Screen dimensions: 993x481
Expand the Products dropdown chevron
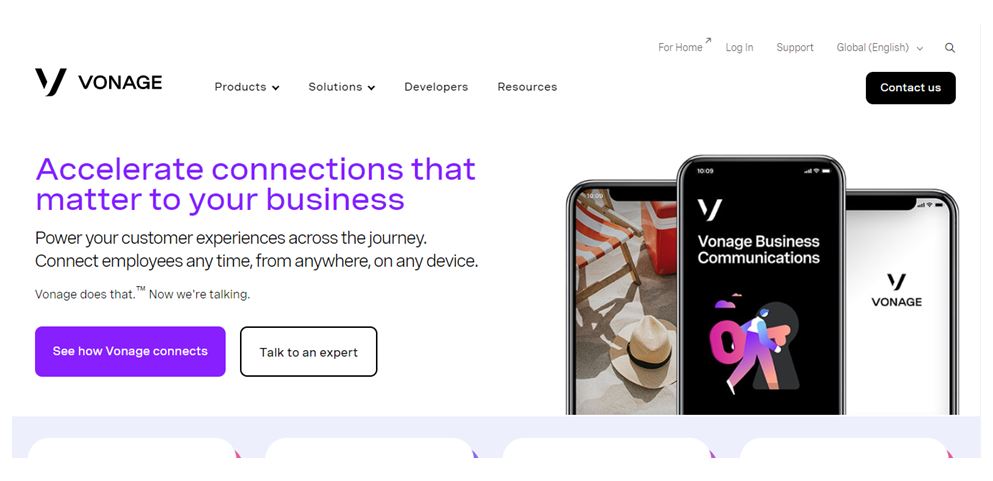[275, 88]
